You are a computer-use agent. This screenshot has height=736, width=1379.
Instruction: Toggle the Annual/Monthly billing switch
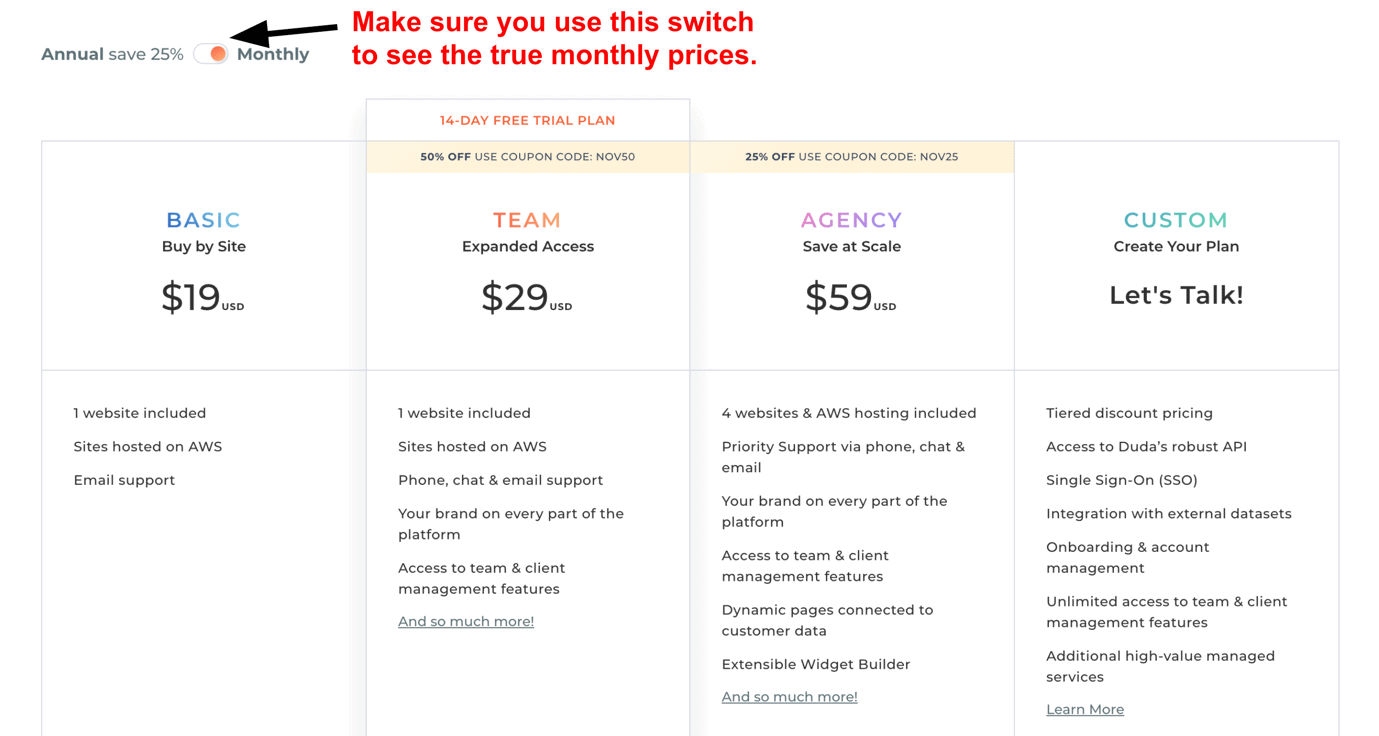[211, 54]
